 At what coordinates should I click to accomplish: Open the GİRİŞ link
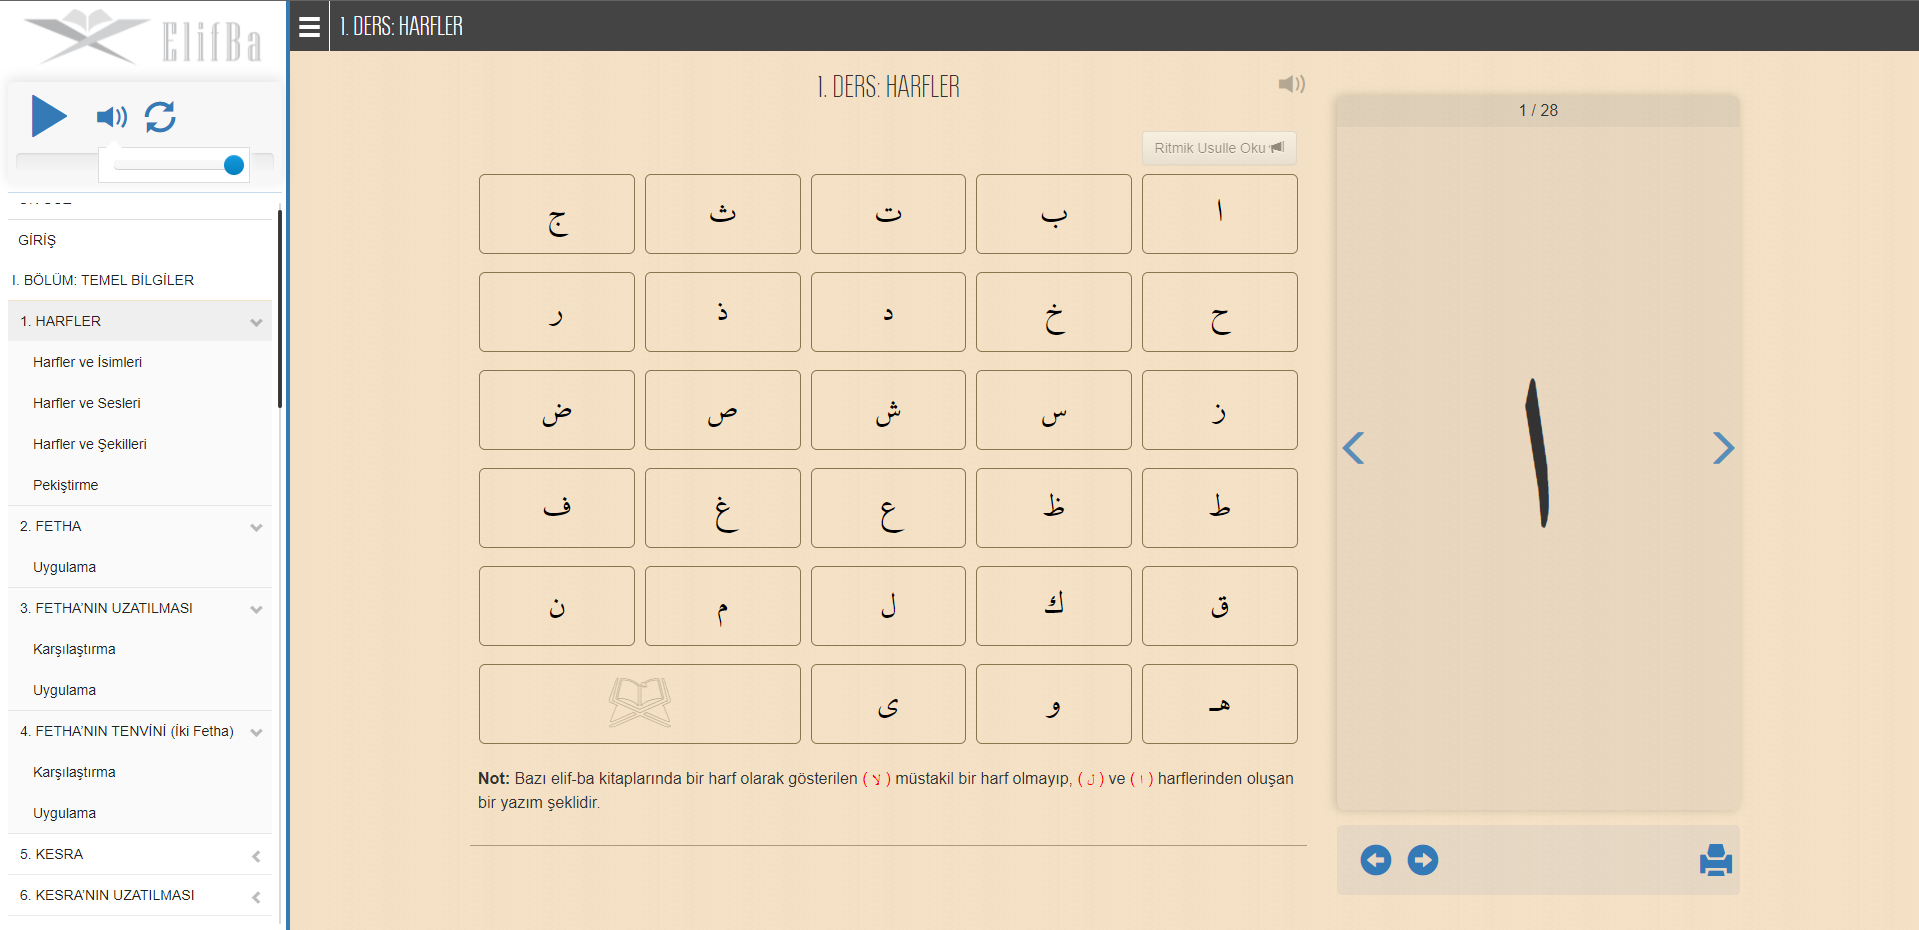tap(37, 240)
